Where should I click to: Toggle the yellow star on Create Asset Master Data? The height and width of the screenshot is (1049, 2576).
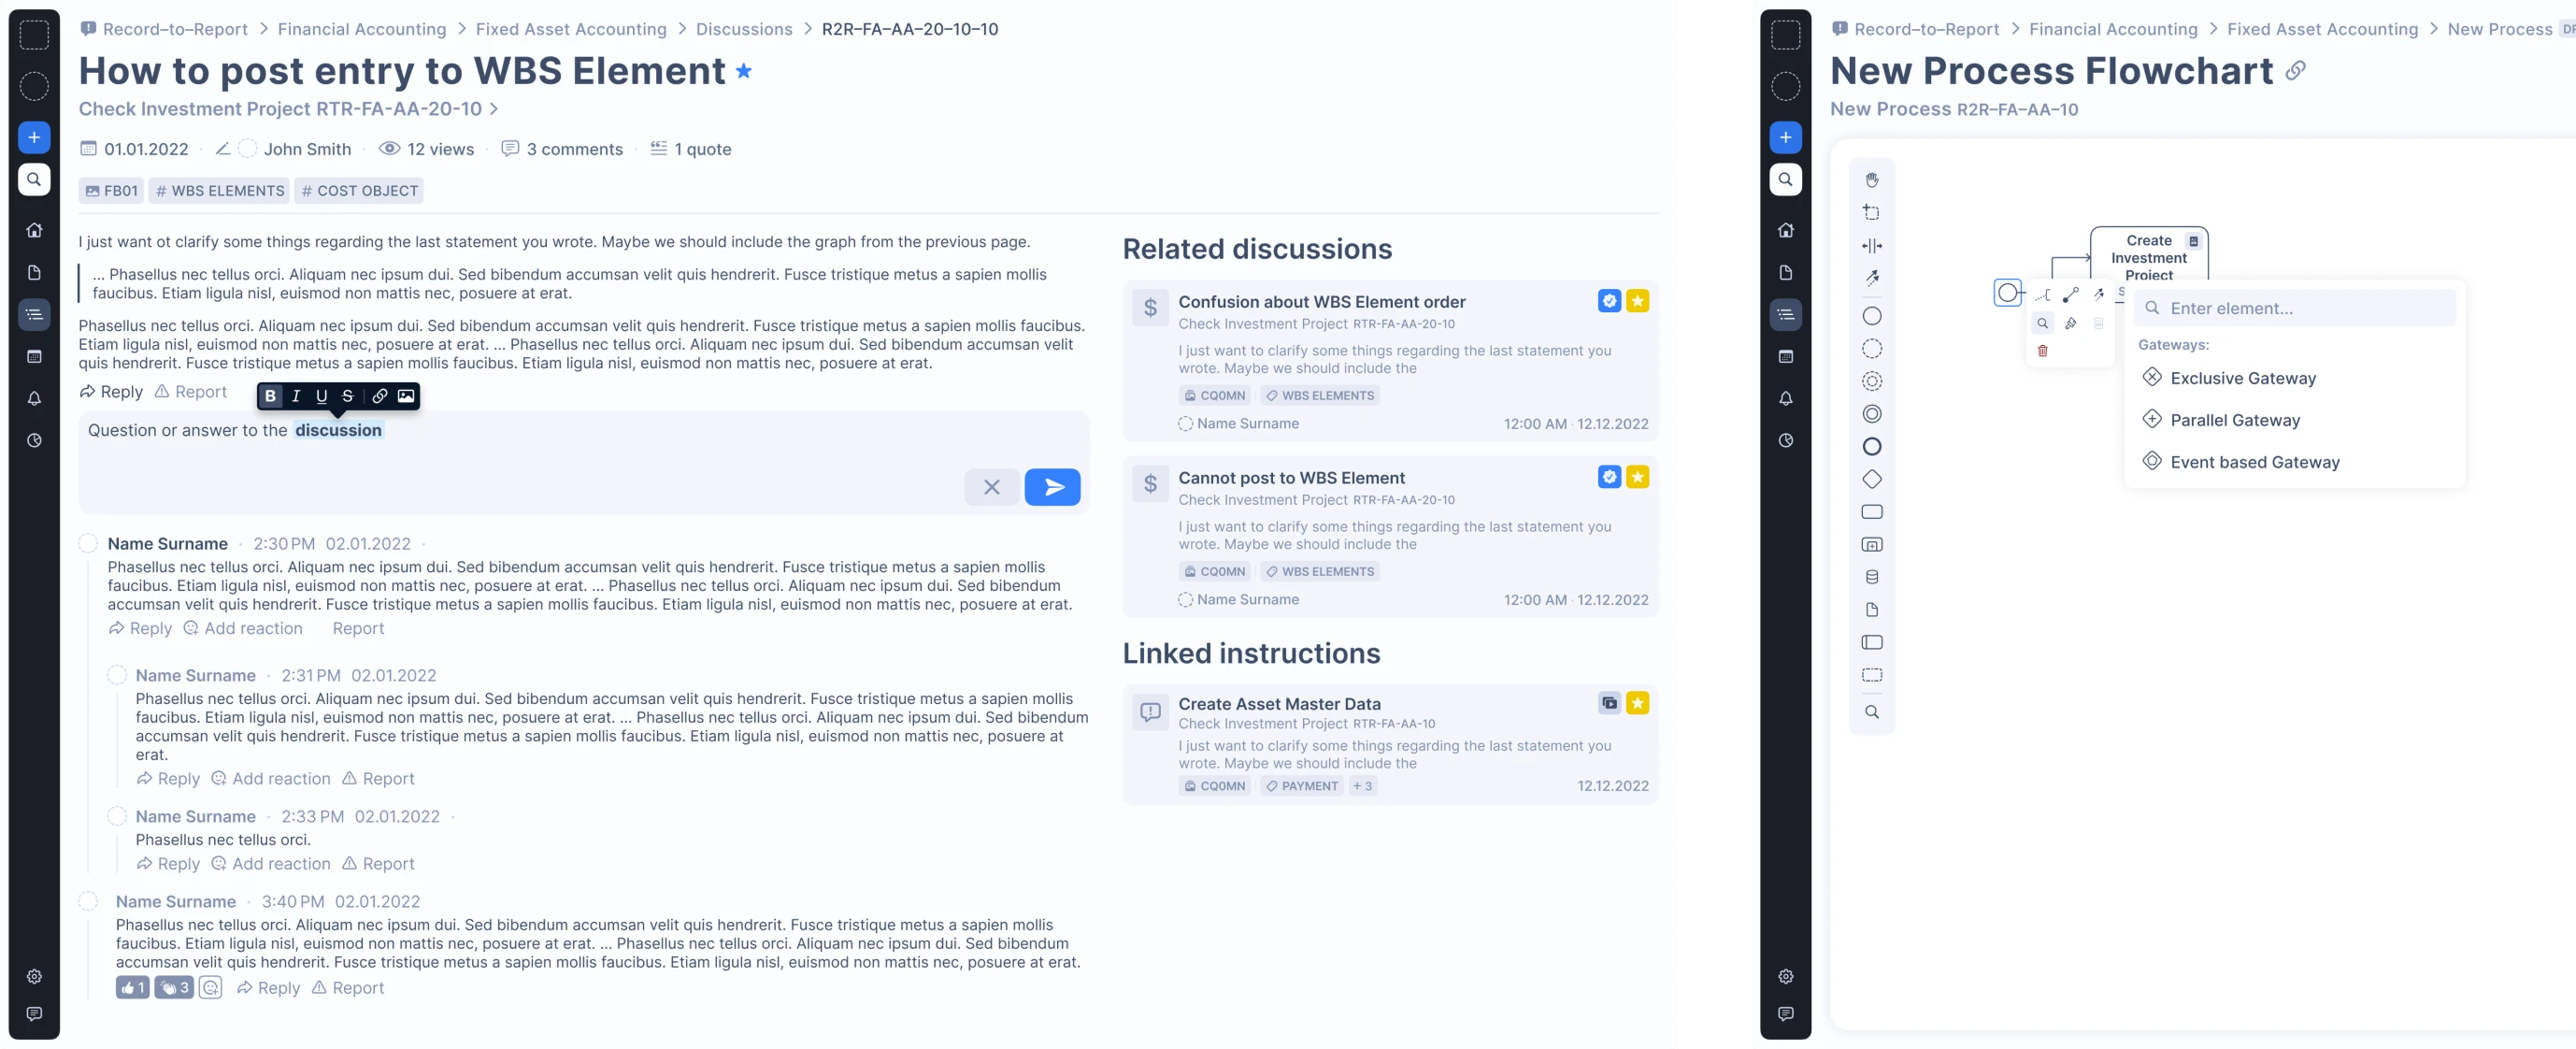click(1637, 703)
